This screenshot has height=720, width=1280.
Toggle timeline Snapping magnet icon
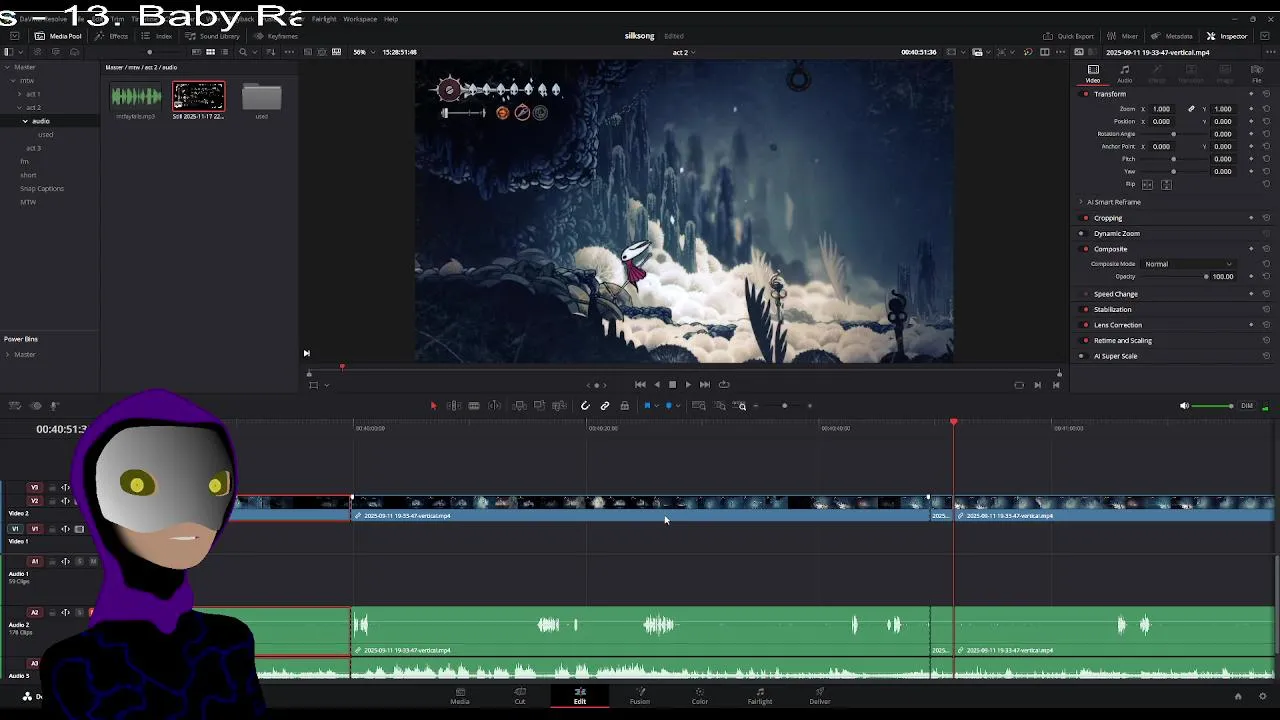[585, 406]
